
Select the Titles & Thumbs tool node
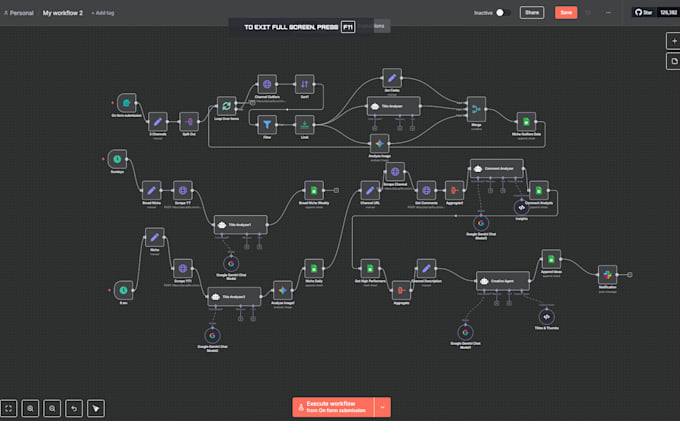point(546,317)
